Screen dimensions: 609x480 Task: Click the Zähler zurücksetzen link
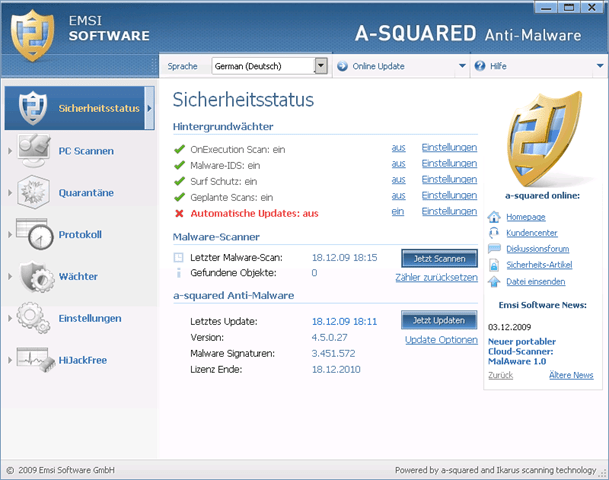pyautogui.click(x=437, y=277)
